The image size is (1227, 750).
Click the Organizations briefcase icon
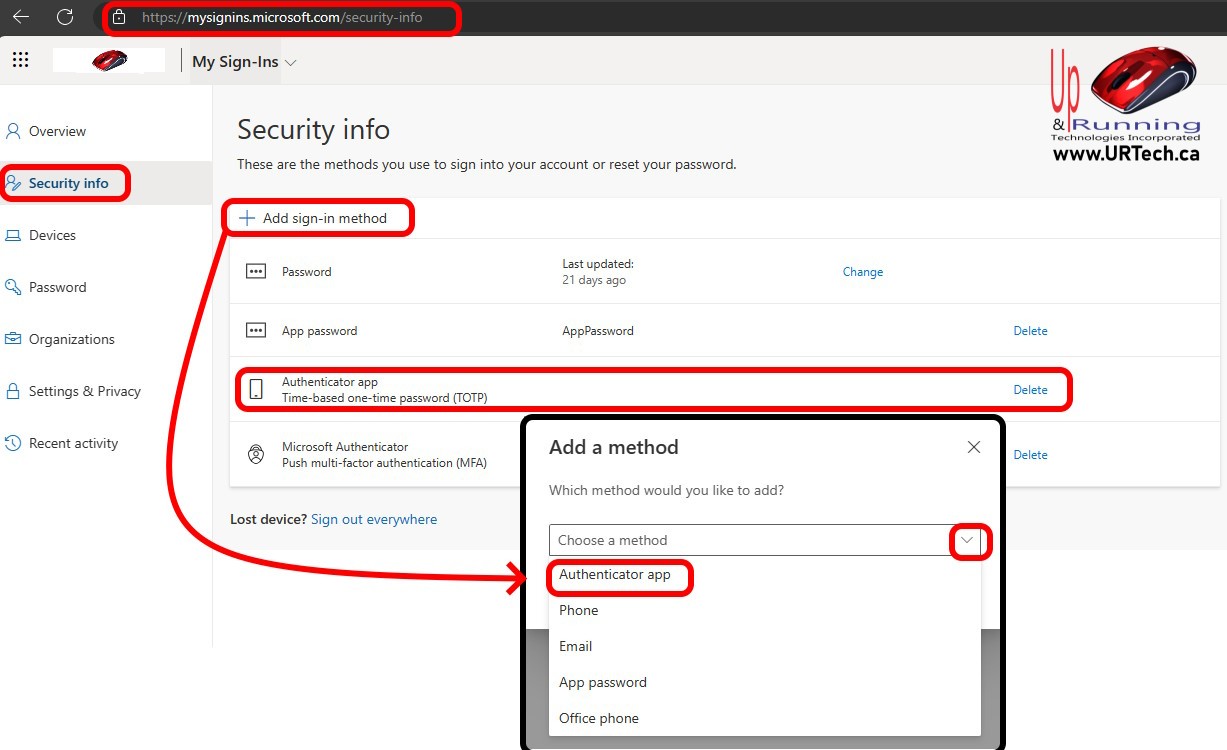[13, 339]
